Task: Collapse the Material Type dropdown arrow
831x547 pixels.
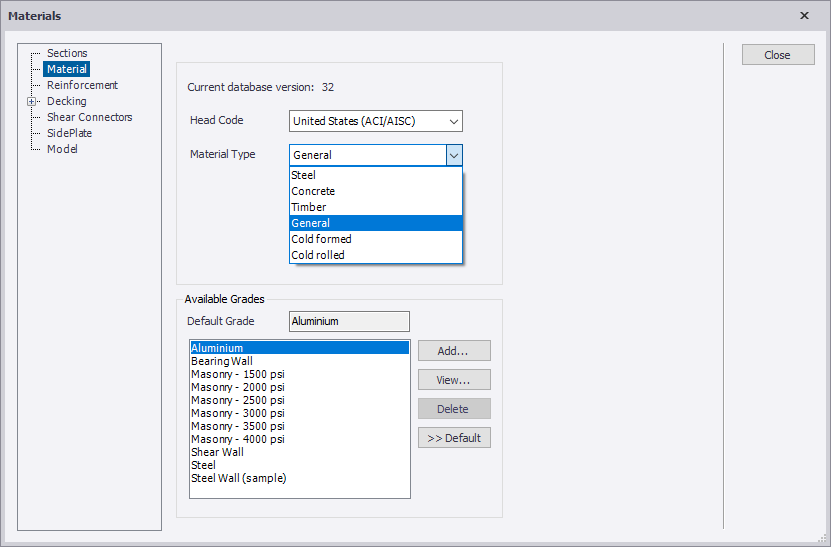Action: tap(454, 155)
